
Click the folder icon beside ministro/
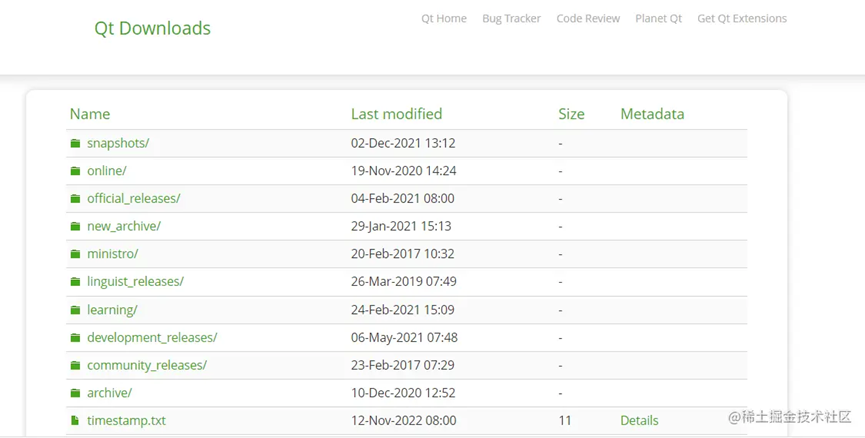click(x=75, y=254)
